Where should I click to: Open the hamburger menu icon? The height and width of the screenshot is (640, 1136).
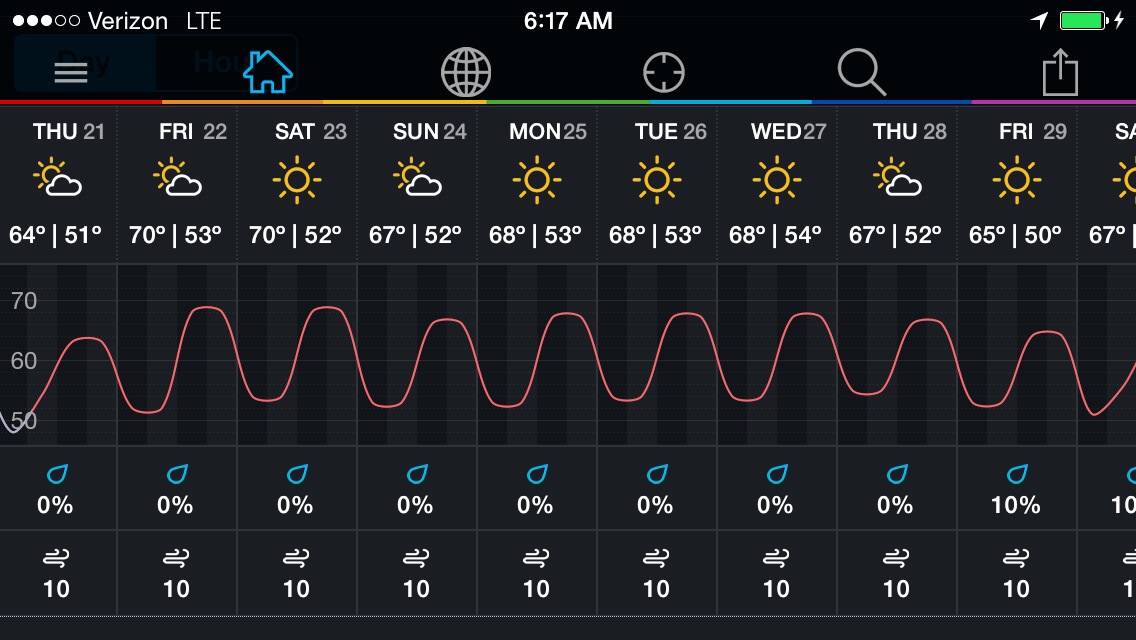[71, 72]
